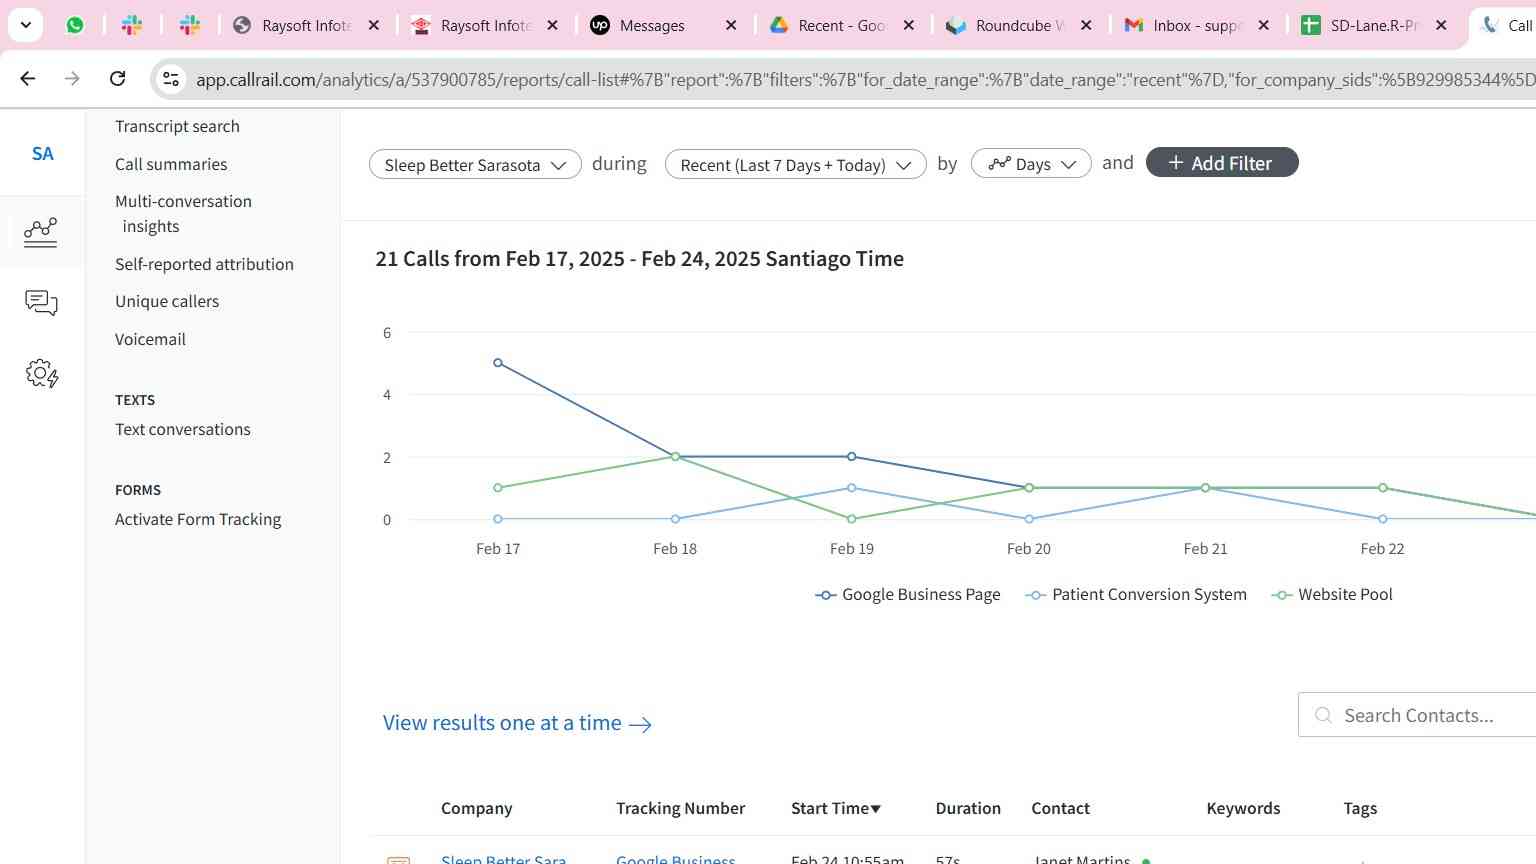Open the Recent (Last 7 Days + Today) date dropdown
1536x864 pixels.
(x=795, y=164)
